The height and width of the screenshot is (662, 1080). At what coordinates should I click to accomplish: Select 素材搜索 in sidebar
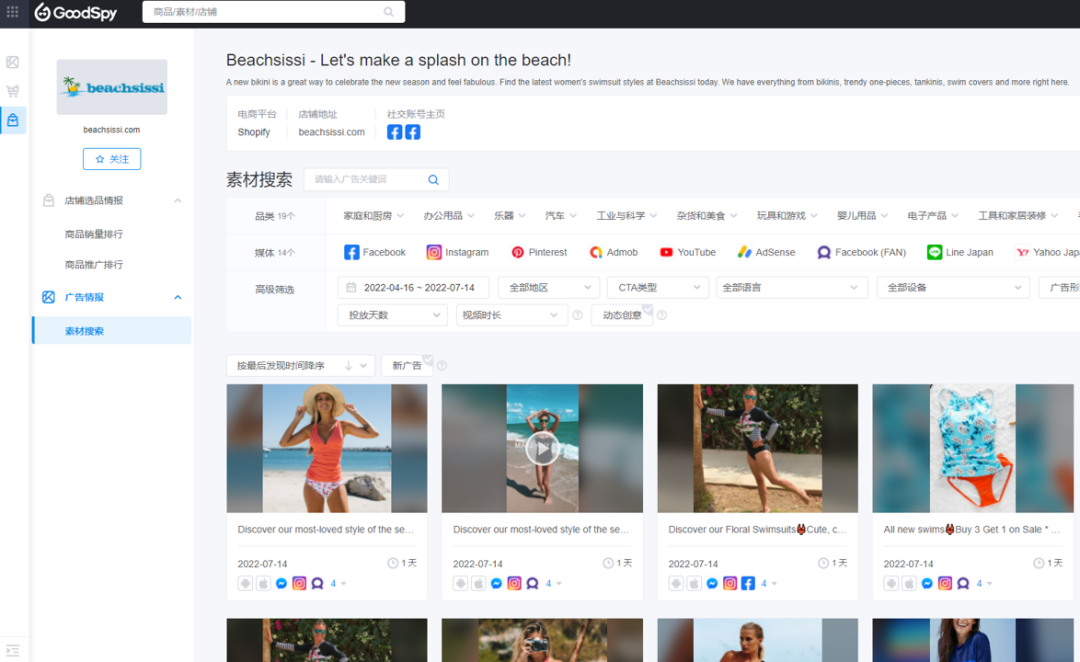tap(112, 331)
